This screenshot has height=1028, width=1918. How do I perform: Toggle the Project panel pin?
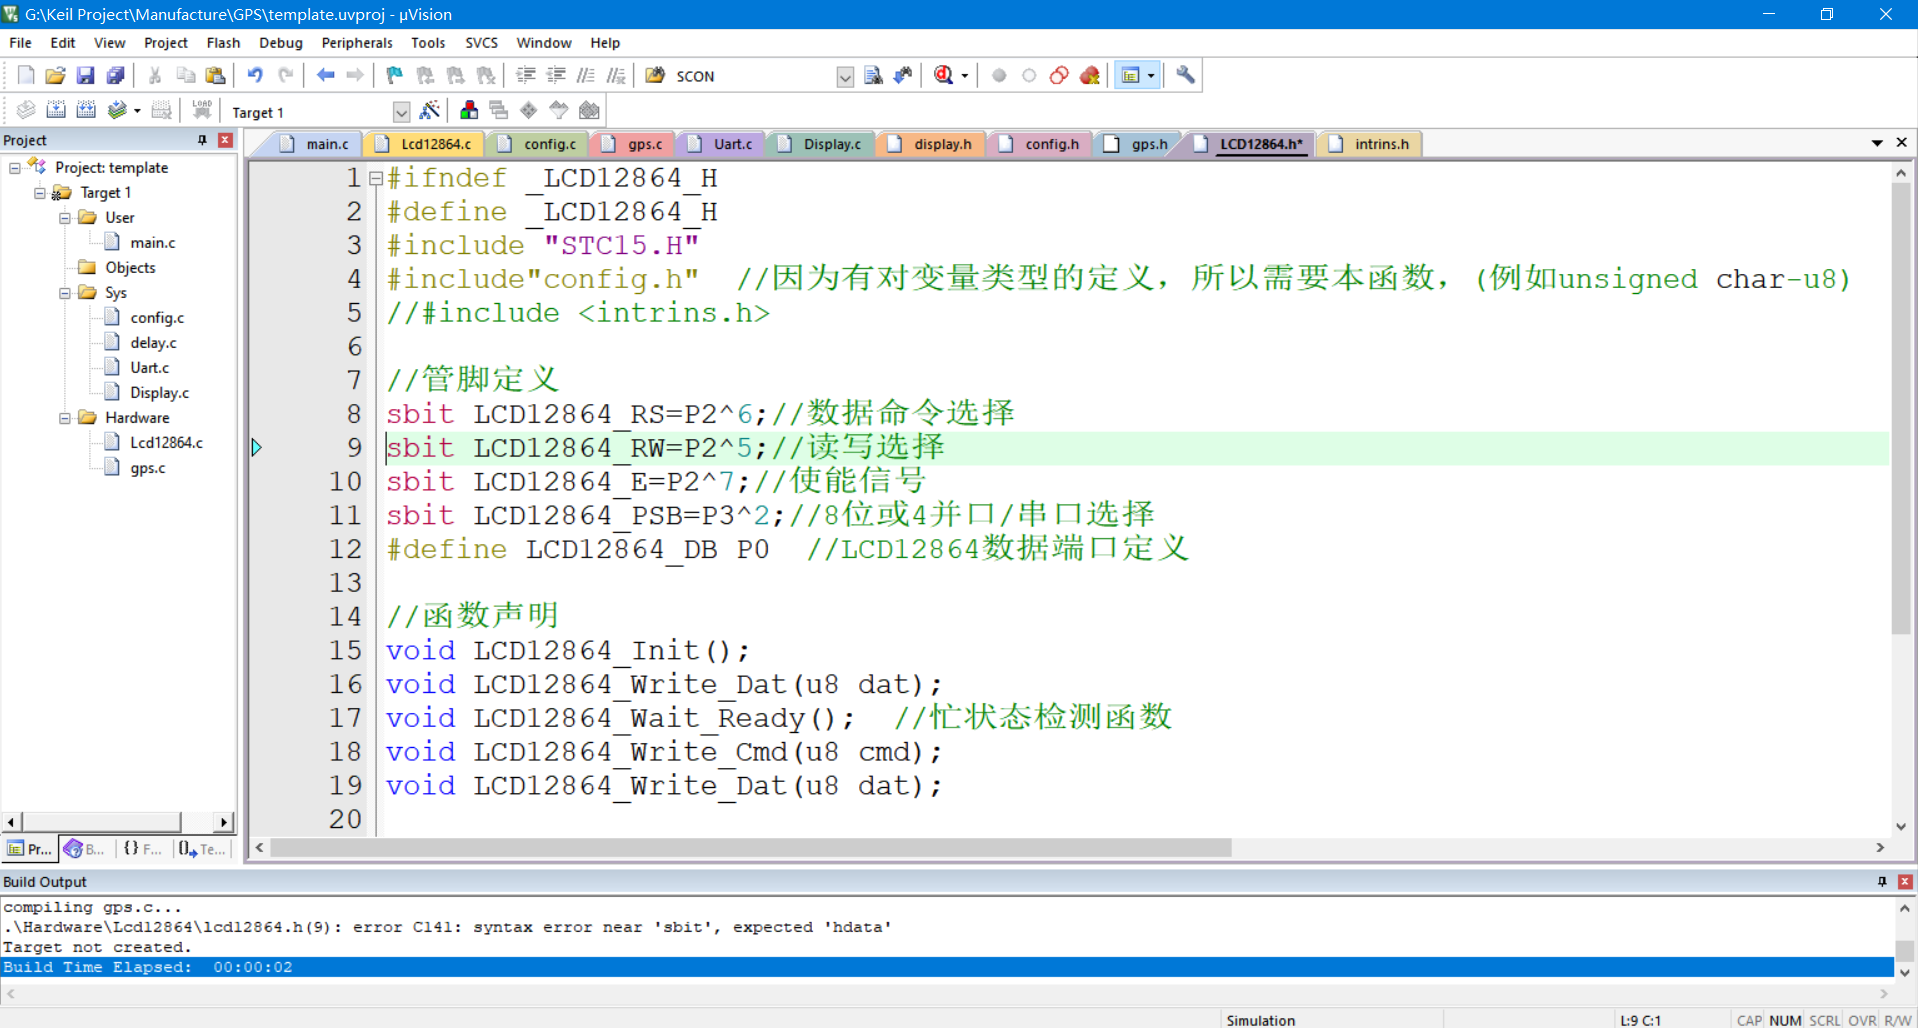click(x=202, y=140)
